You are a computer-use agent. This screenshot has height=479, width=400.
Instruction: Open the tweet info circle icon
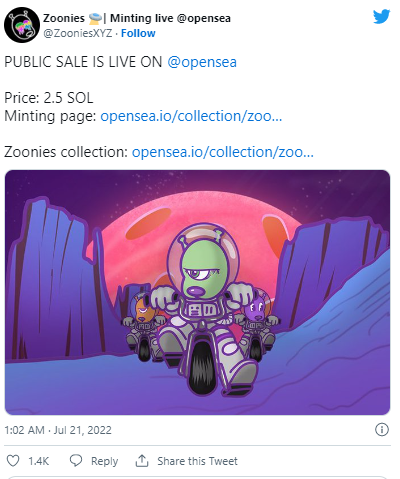pyautogui.click(x=382, y=429)
